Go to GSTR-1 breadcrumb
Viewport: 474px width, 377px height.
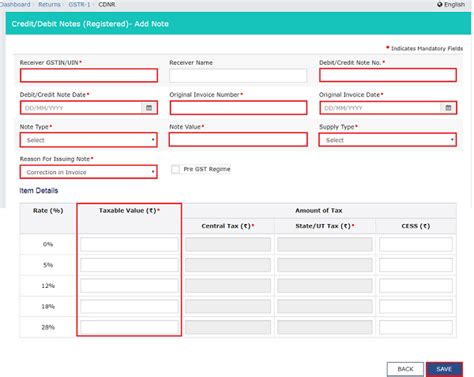point(79,4)
